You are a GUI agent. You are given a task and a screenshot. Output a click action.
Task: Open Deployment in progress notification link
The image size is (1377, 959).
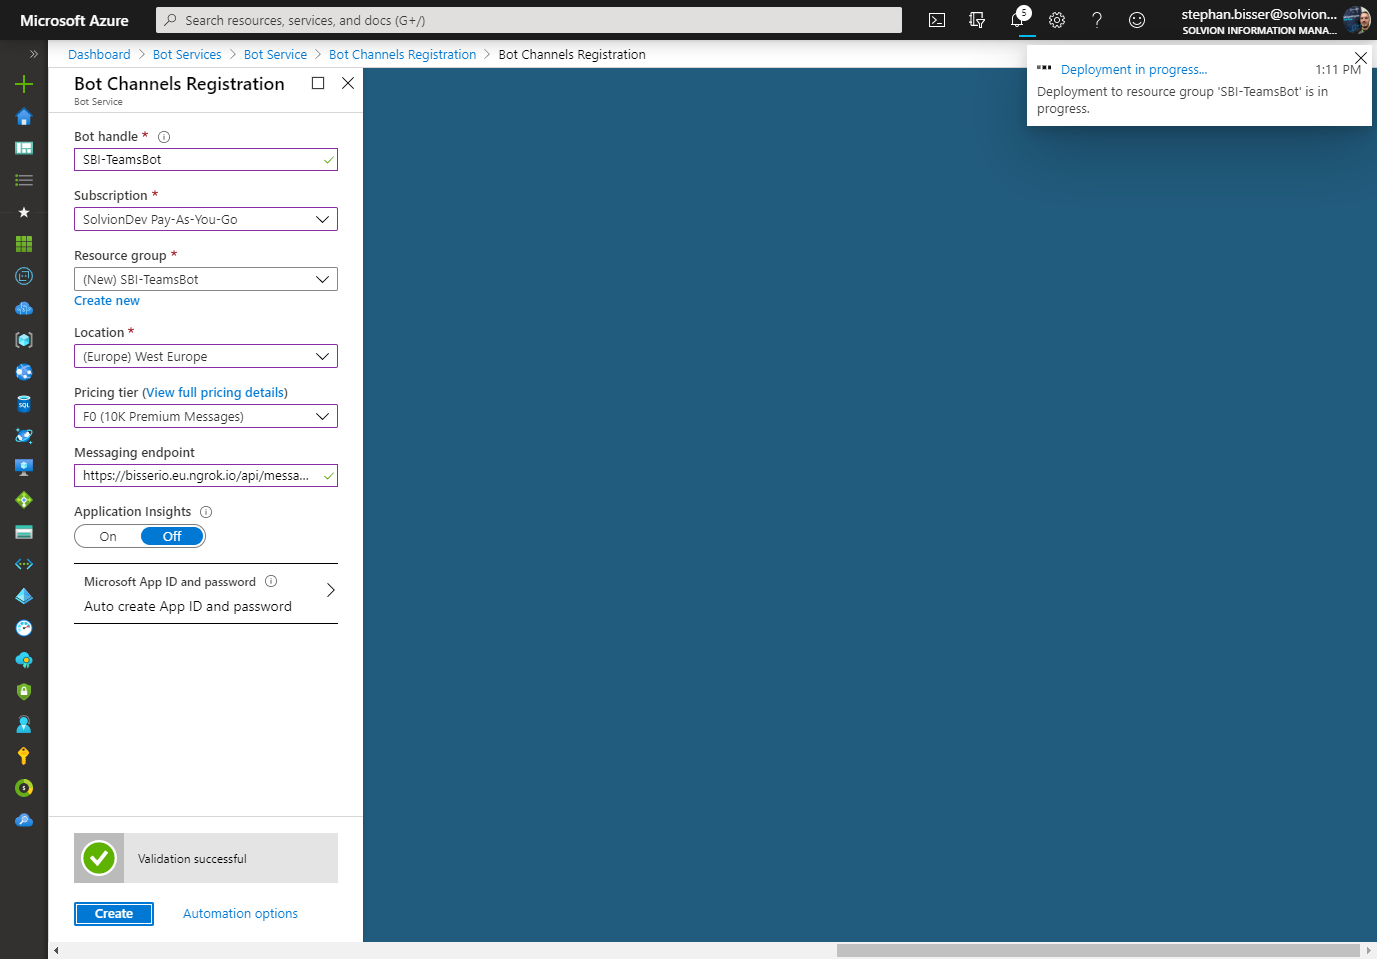click(1134, 70)
